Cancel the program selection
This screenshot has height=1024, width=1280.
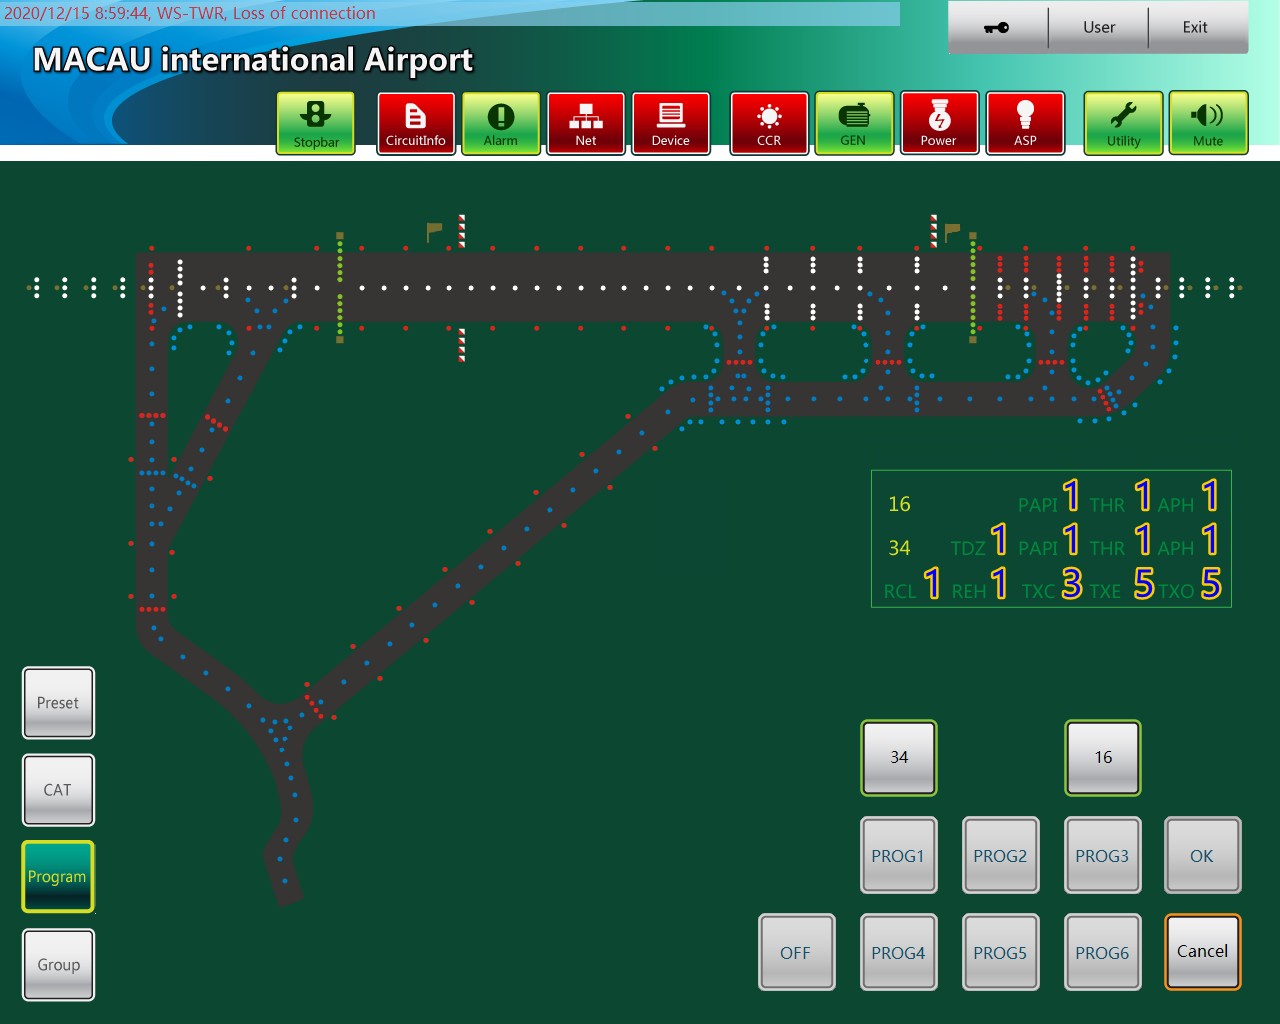pos(1203,952)
